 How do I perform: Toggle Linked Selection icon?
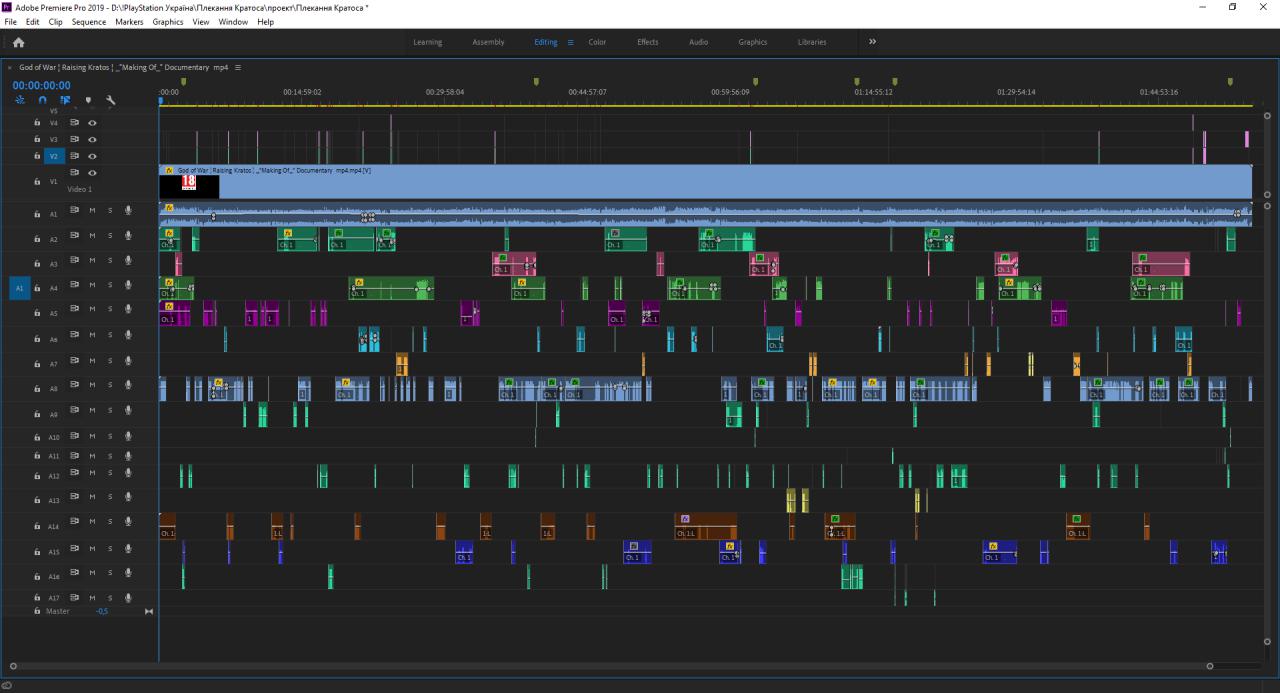[x=65, y=100]
